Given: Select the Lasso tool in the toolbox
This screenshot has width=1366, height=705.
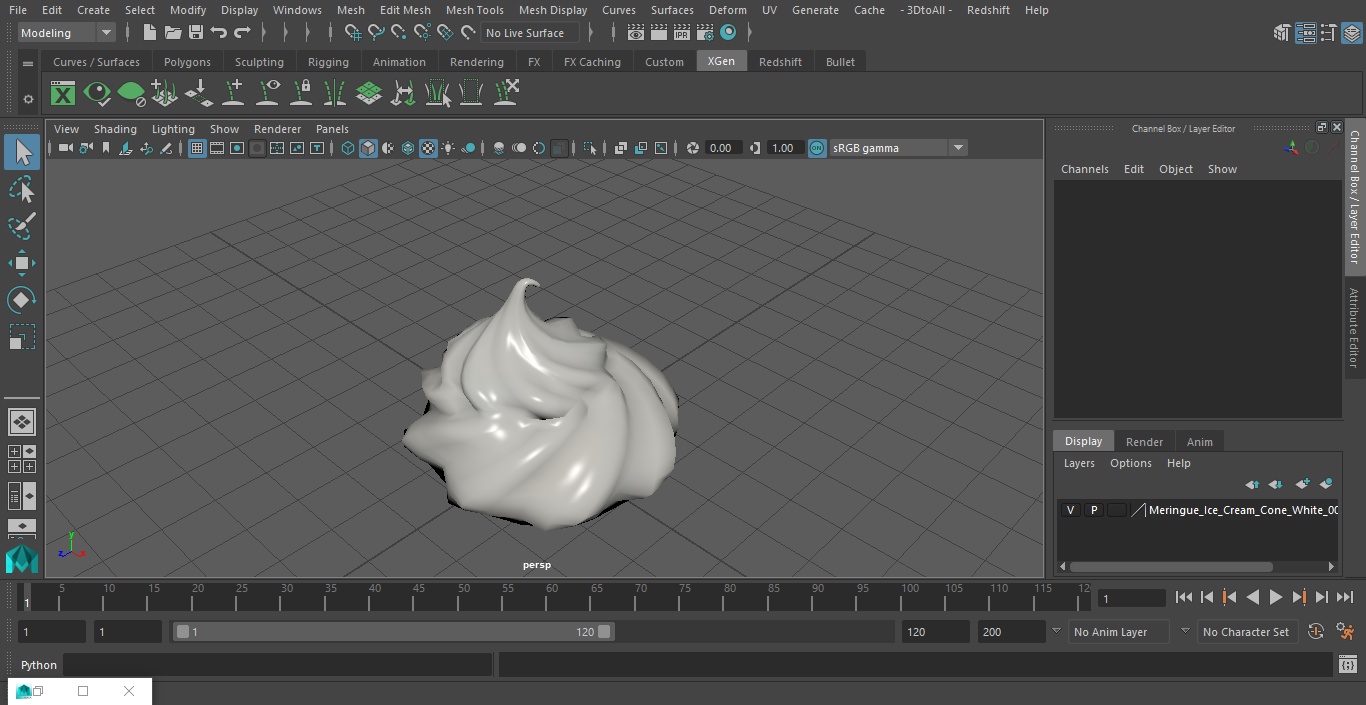Looking at the screenshot, I should click(21, 189).
